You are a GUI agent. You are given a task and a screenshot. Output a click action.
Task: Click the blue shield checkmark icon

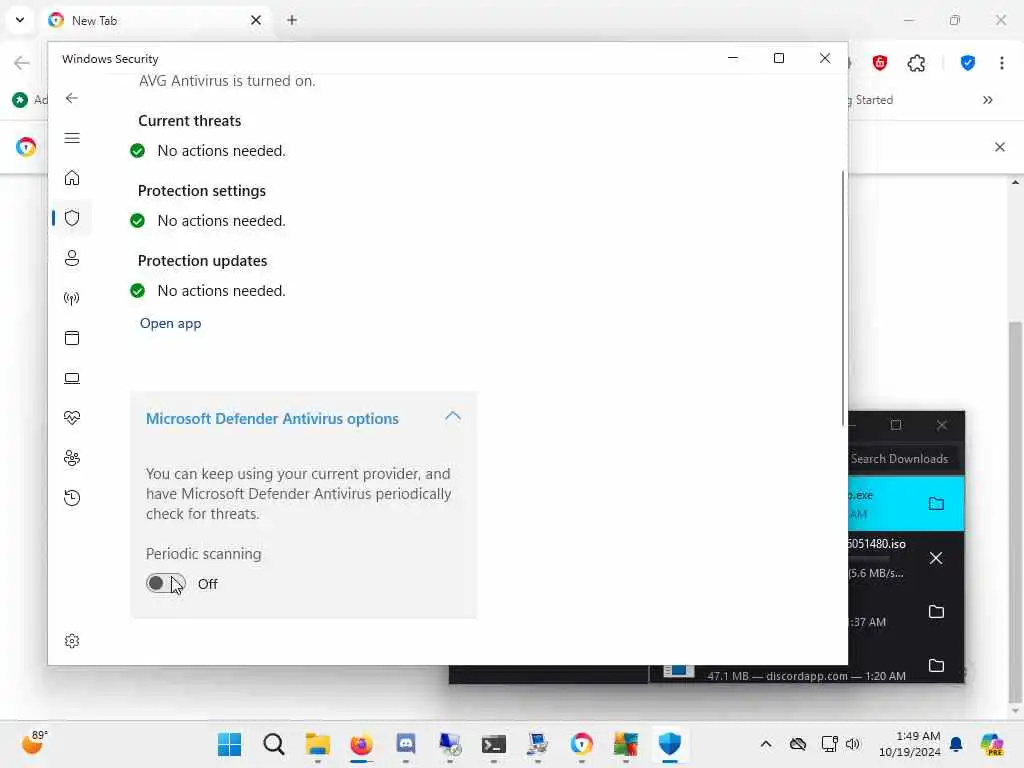coord(968,63)
